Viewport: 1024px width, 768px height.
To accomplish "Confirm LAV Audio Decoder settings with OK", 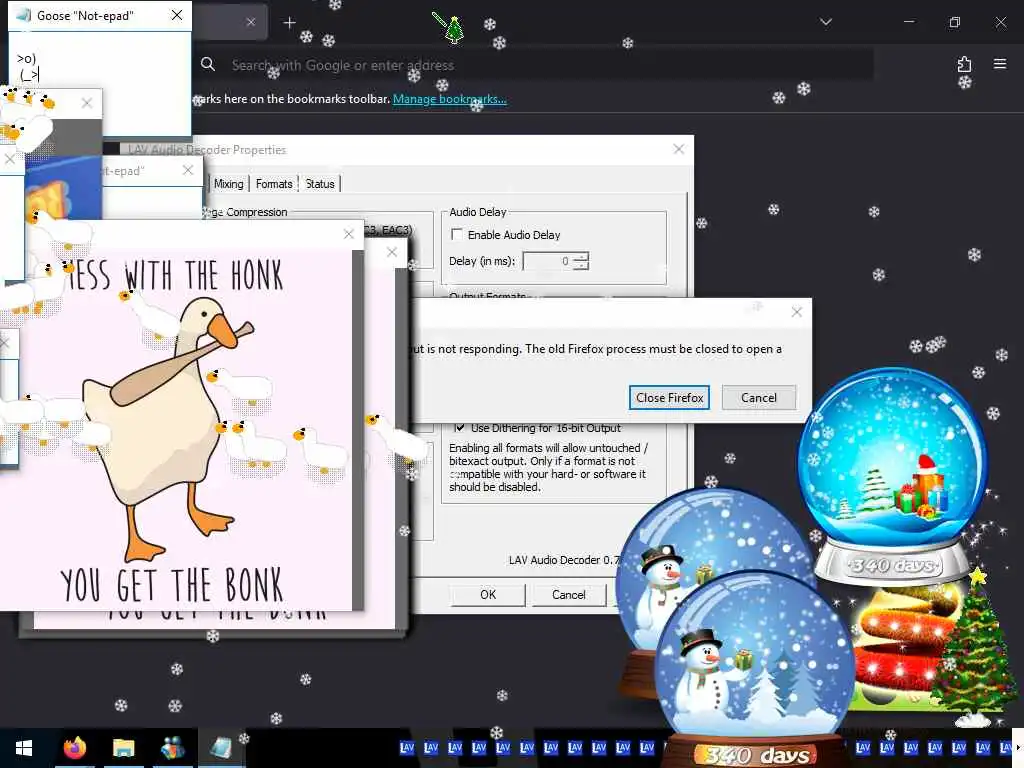I will pos(488,595).
